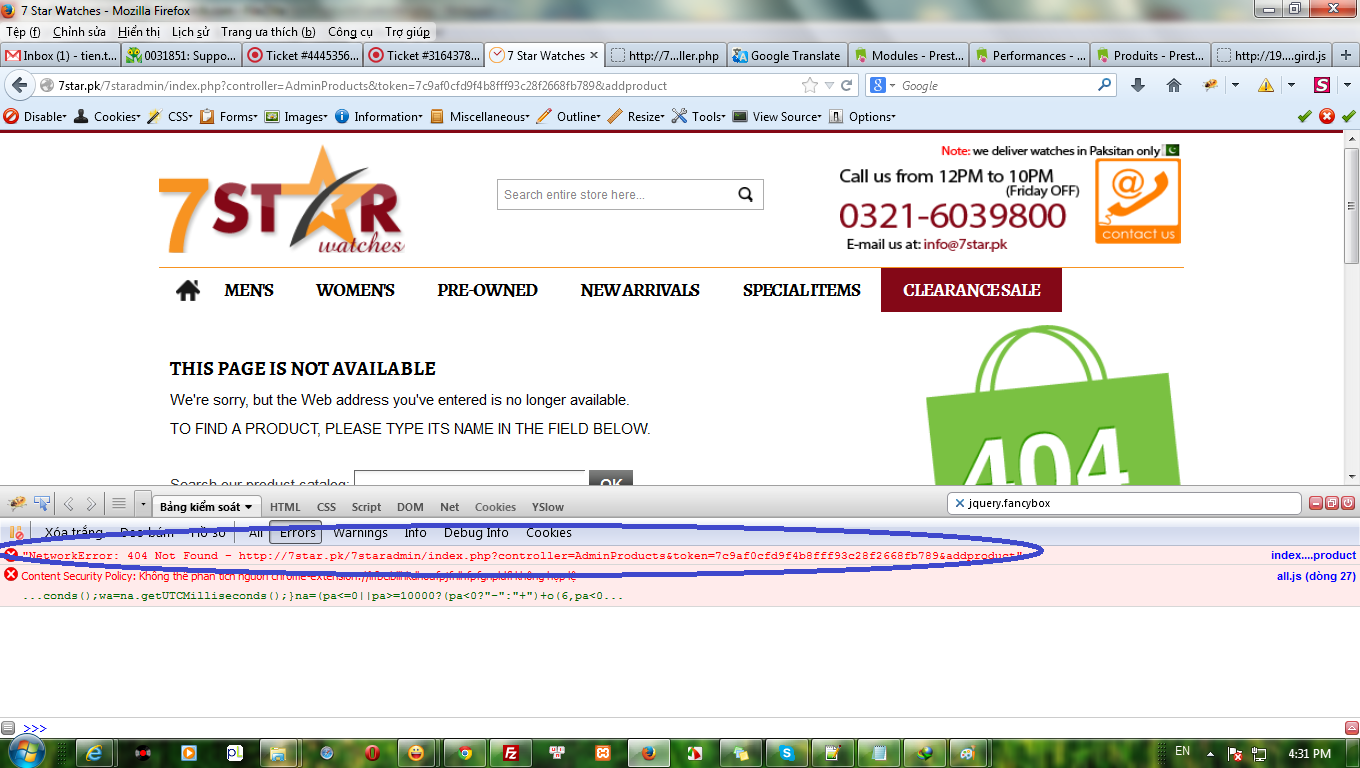Expand the Outline dropdown
Viewport: 1360px width, 768px height.
tap(570, 117)
